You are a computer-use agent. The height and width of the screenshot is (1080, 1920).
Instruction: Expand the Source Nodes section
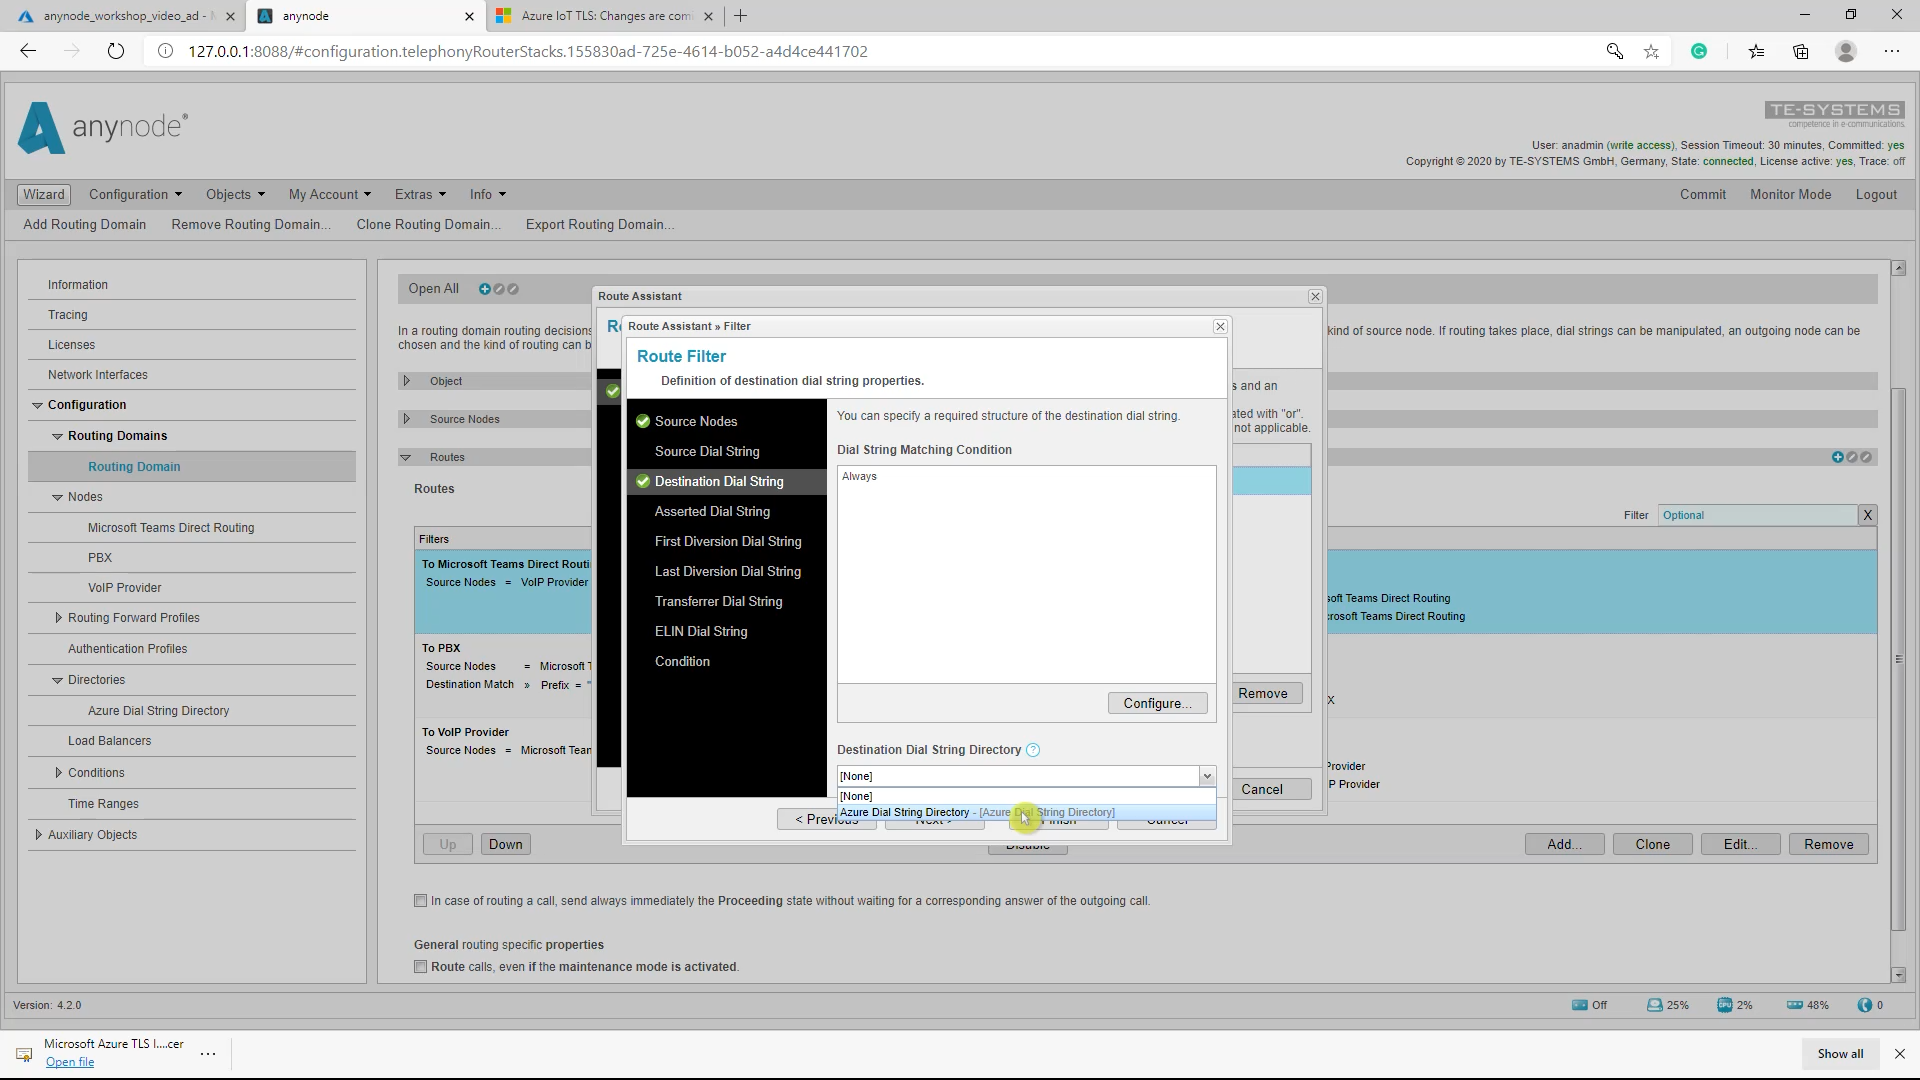(x=406, y=419)
